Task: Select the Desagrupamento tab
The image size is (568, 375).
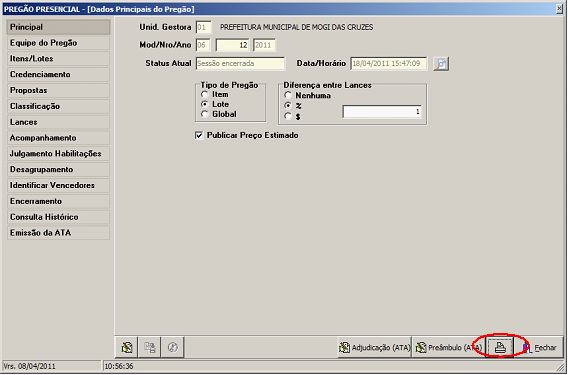Action: [58, 170]
